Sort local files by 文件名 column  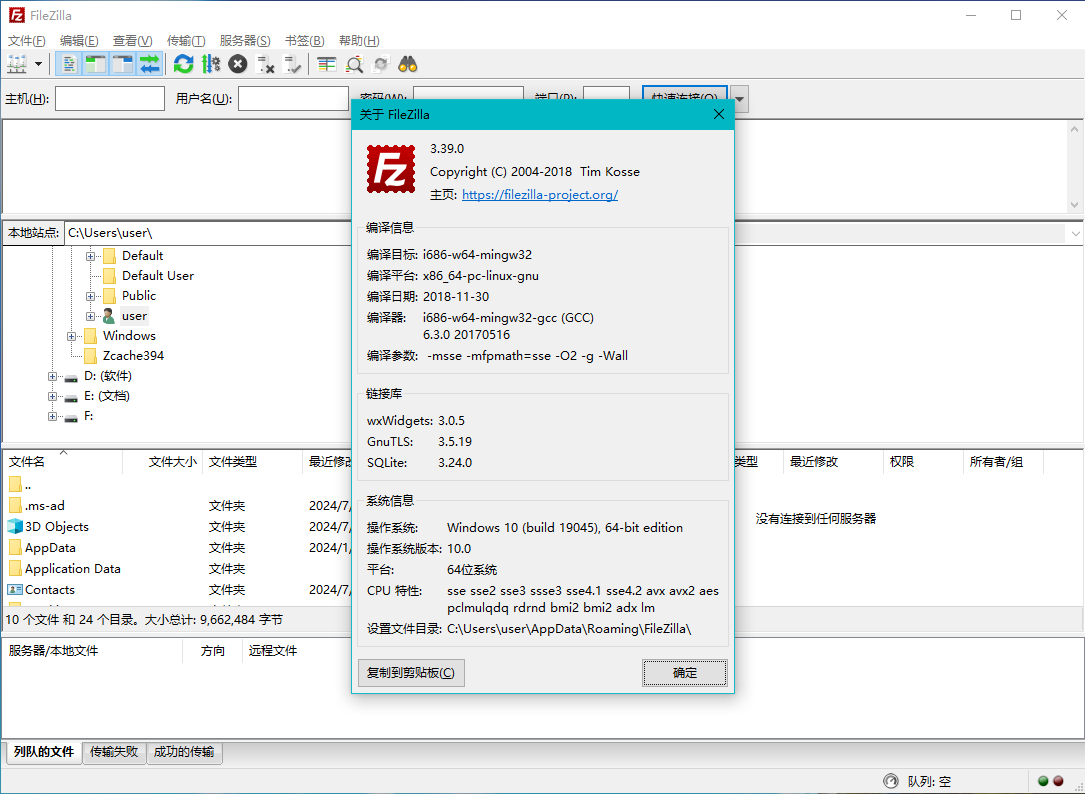tap(63, 462)
